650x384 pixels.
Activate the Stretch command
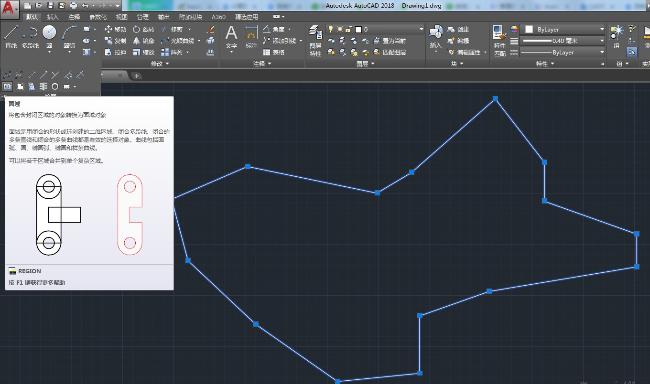tap(116, 52)
